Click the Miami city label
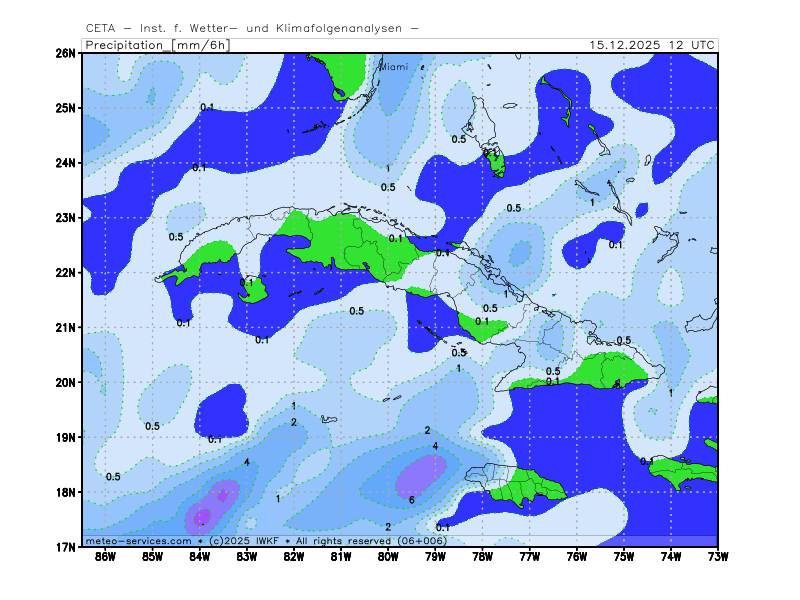Image resolution: width=800 pixels, height=600 pixels. pos(394,67)
